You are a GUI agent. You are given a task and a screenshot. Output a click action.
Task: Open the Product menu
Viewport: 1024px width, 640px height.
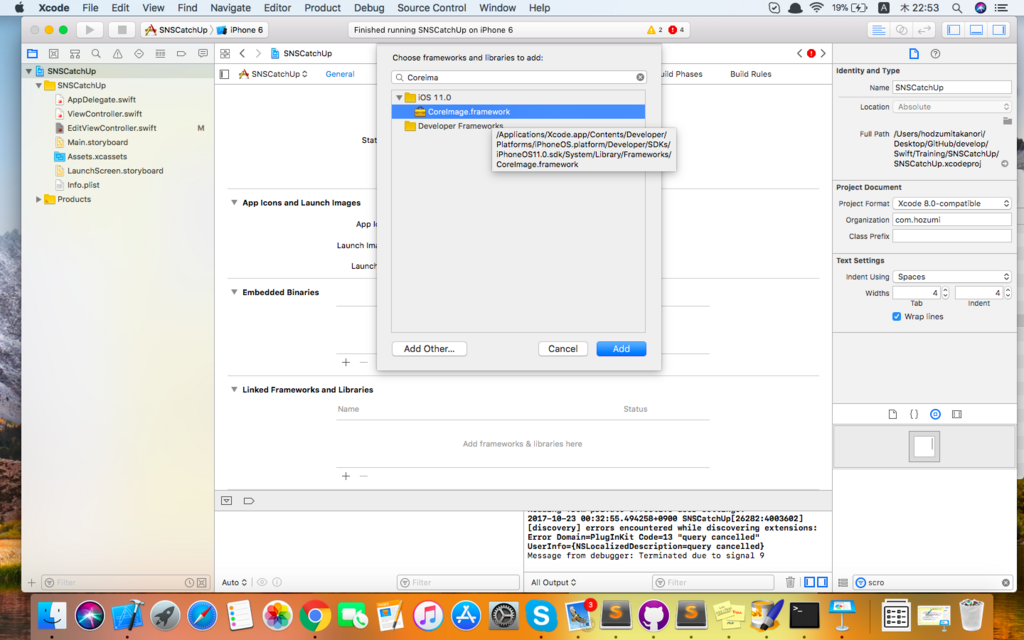tap(323, 8)
